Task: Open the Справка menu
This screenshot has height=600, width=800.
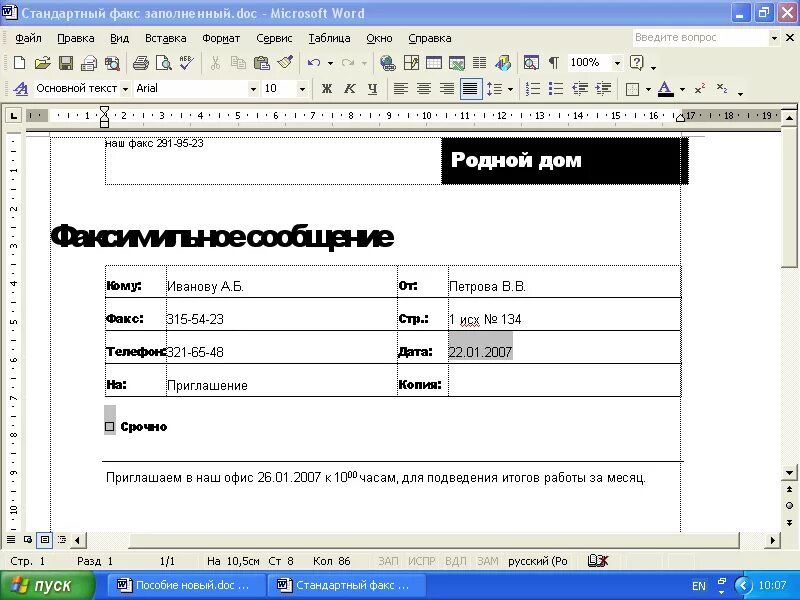Action: click(430, 38)
